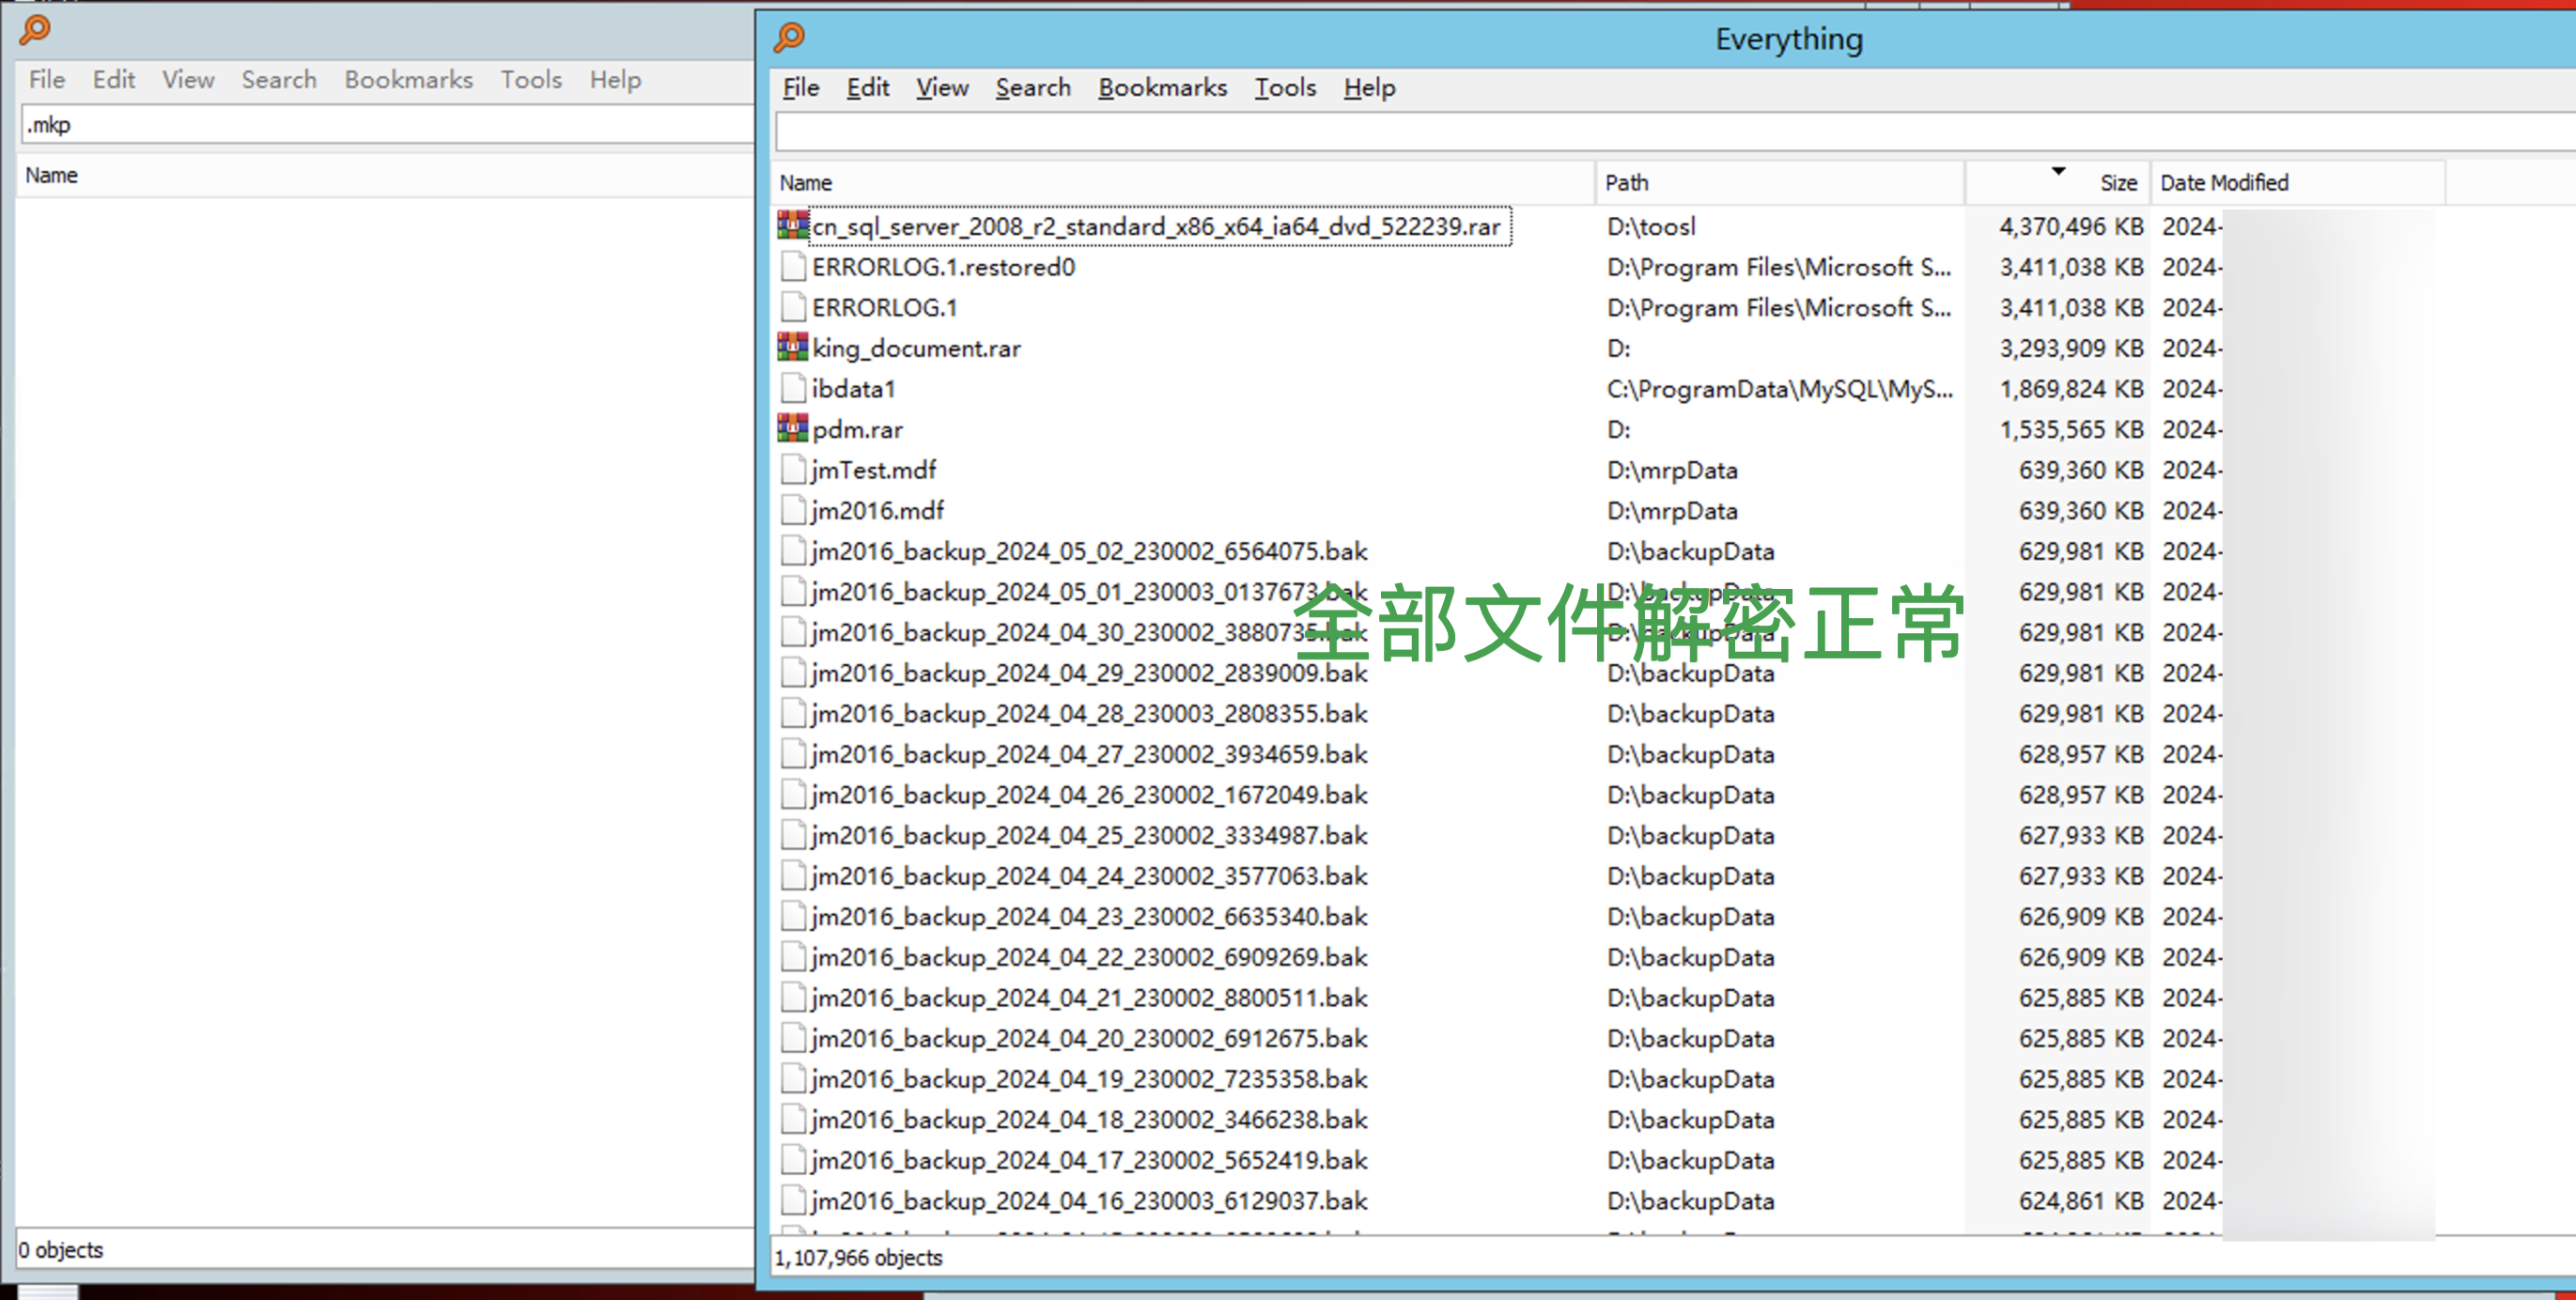Click file icon of jm2016_backup_2024_04_27 bak
This screenshot has width=2576, height=1300.
pyautogui.click(x=793, y=754)
